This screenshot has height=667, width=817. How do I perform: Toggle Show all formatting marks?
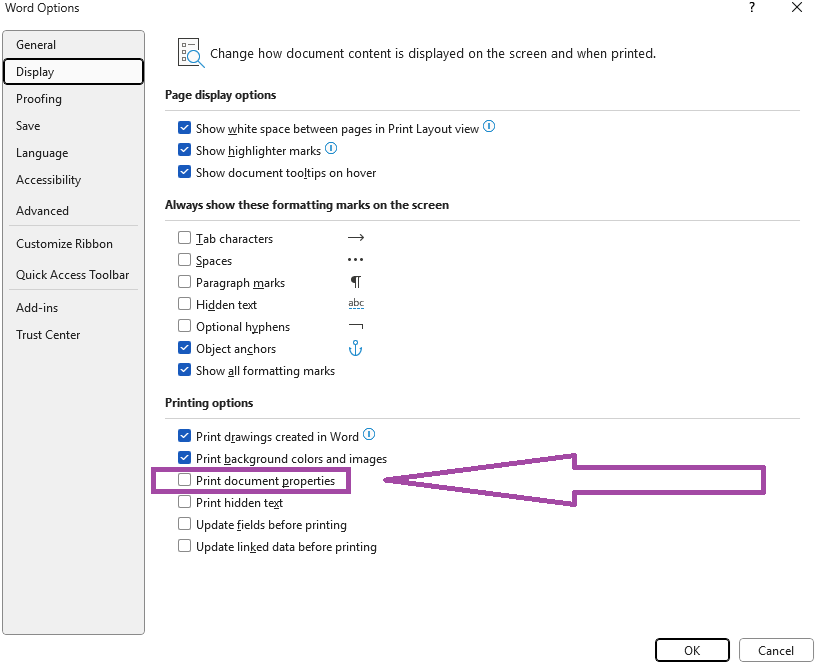[x=184, y=370]
